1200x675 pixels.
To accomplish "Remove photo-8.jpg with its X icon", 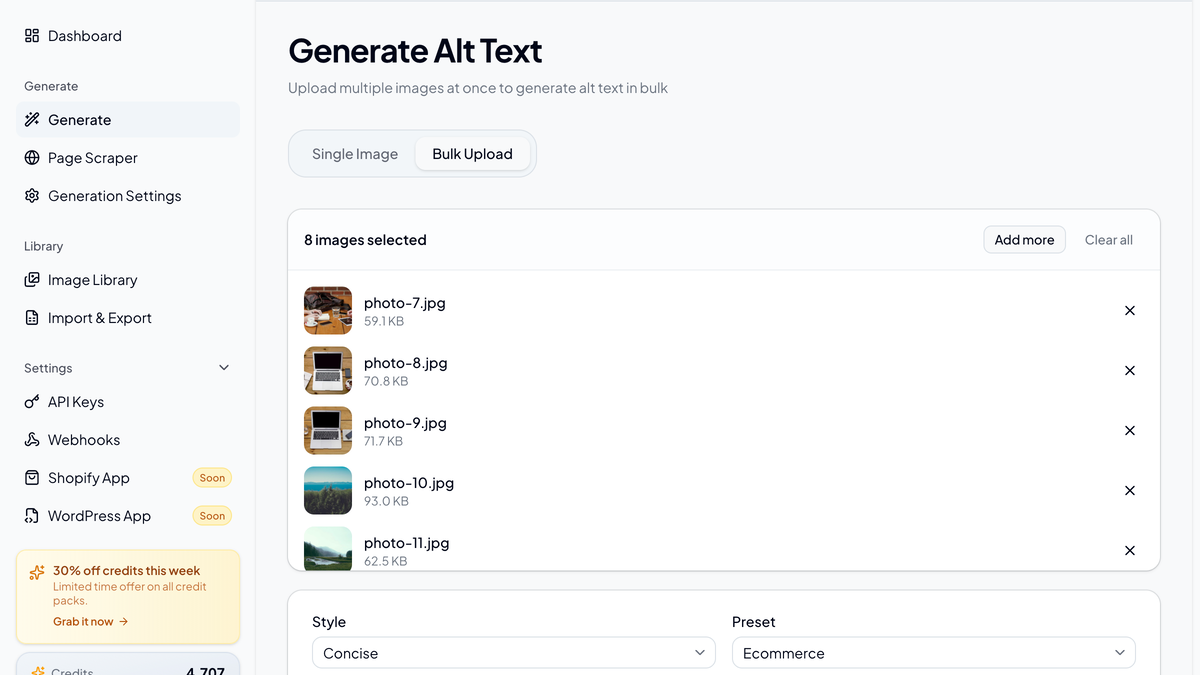I will (1130, 371).
